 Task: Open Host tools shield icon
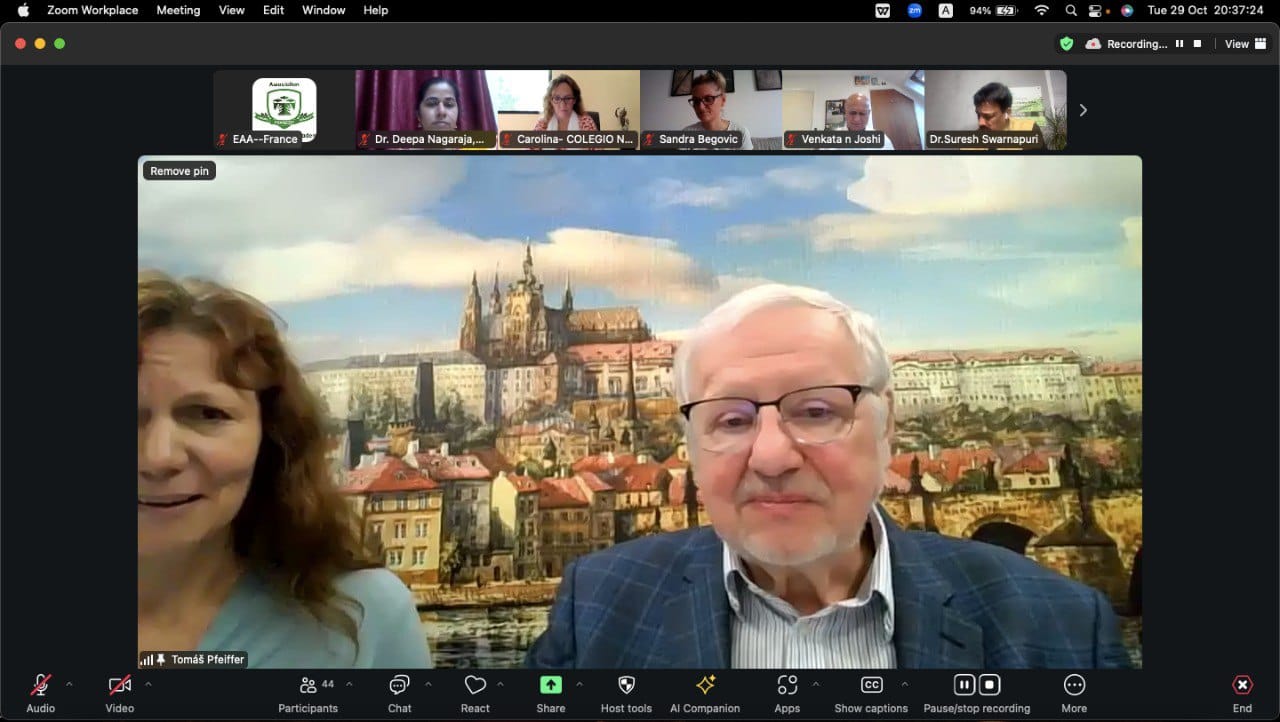[x=626, y=686]
